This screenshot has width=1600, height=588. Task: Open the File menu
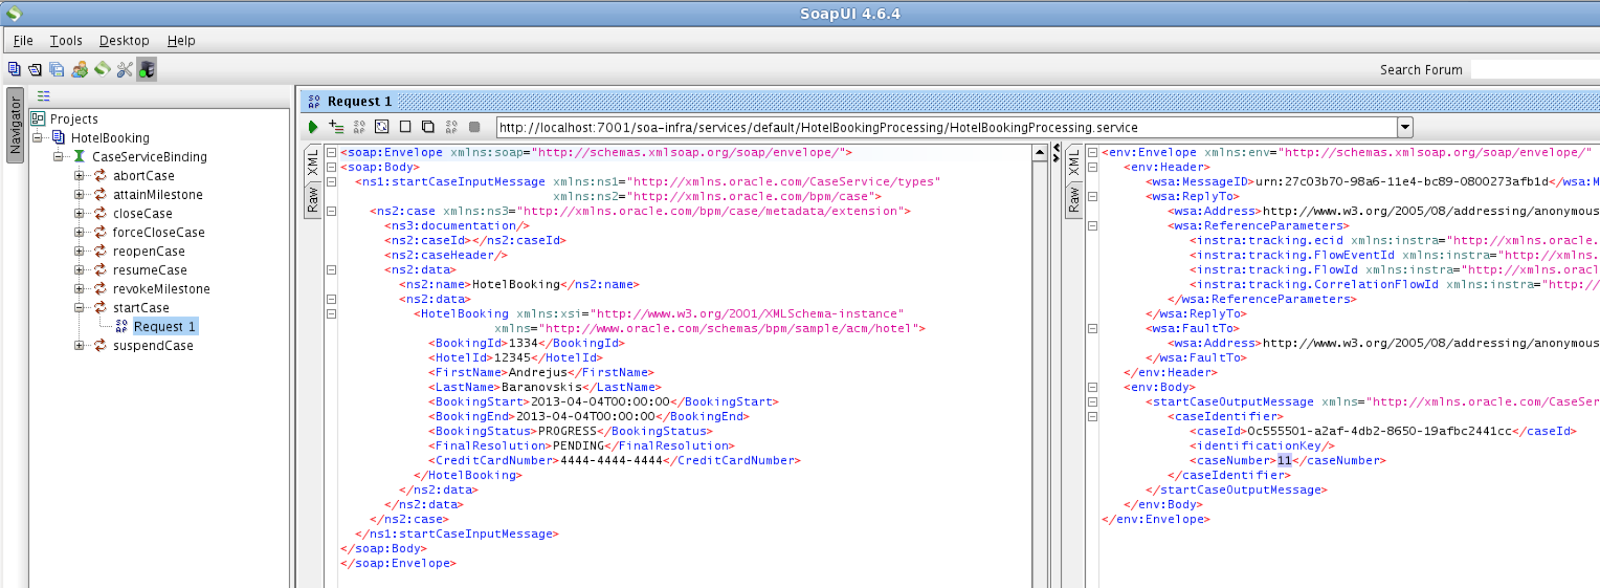click(23, 40)
